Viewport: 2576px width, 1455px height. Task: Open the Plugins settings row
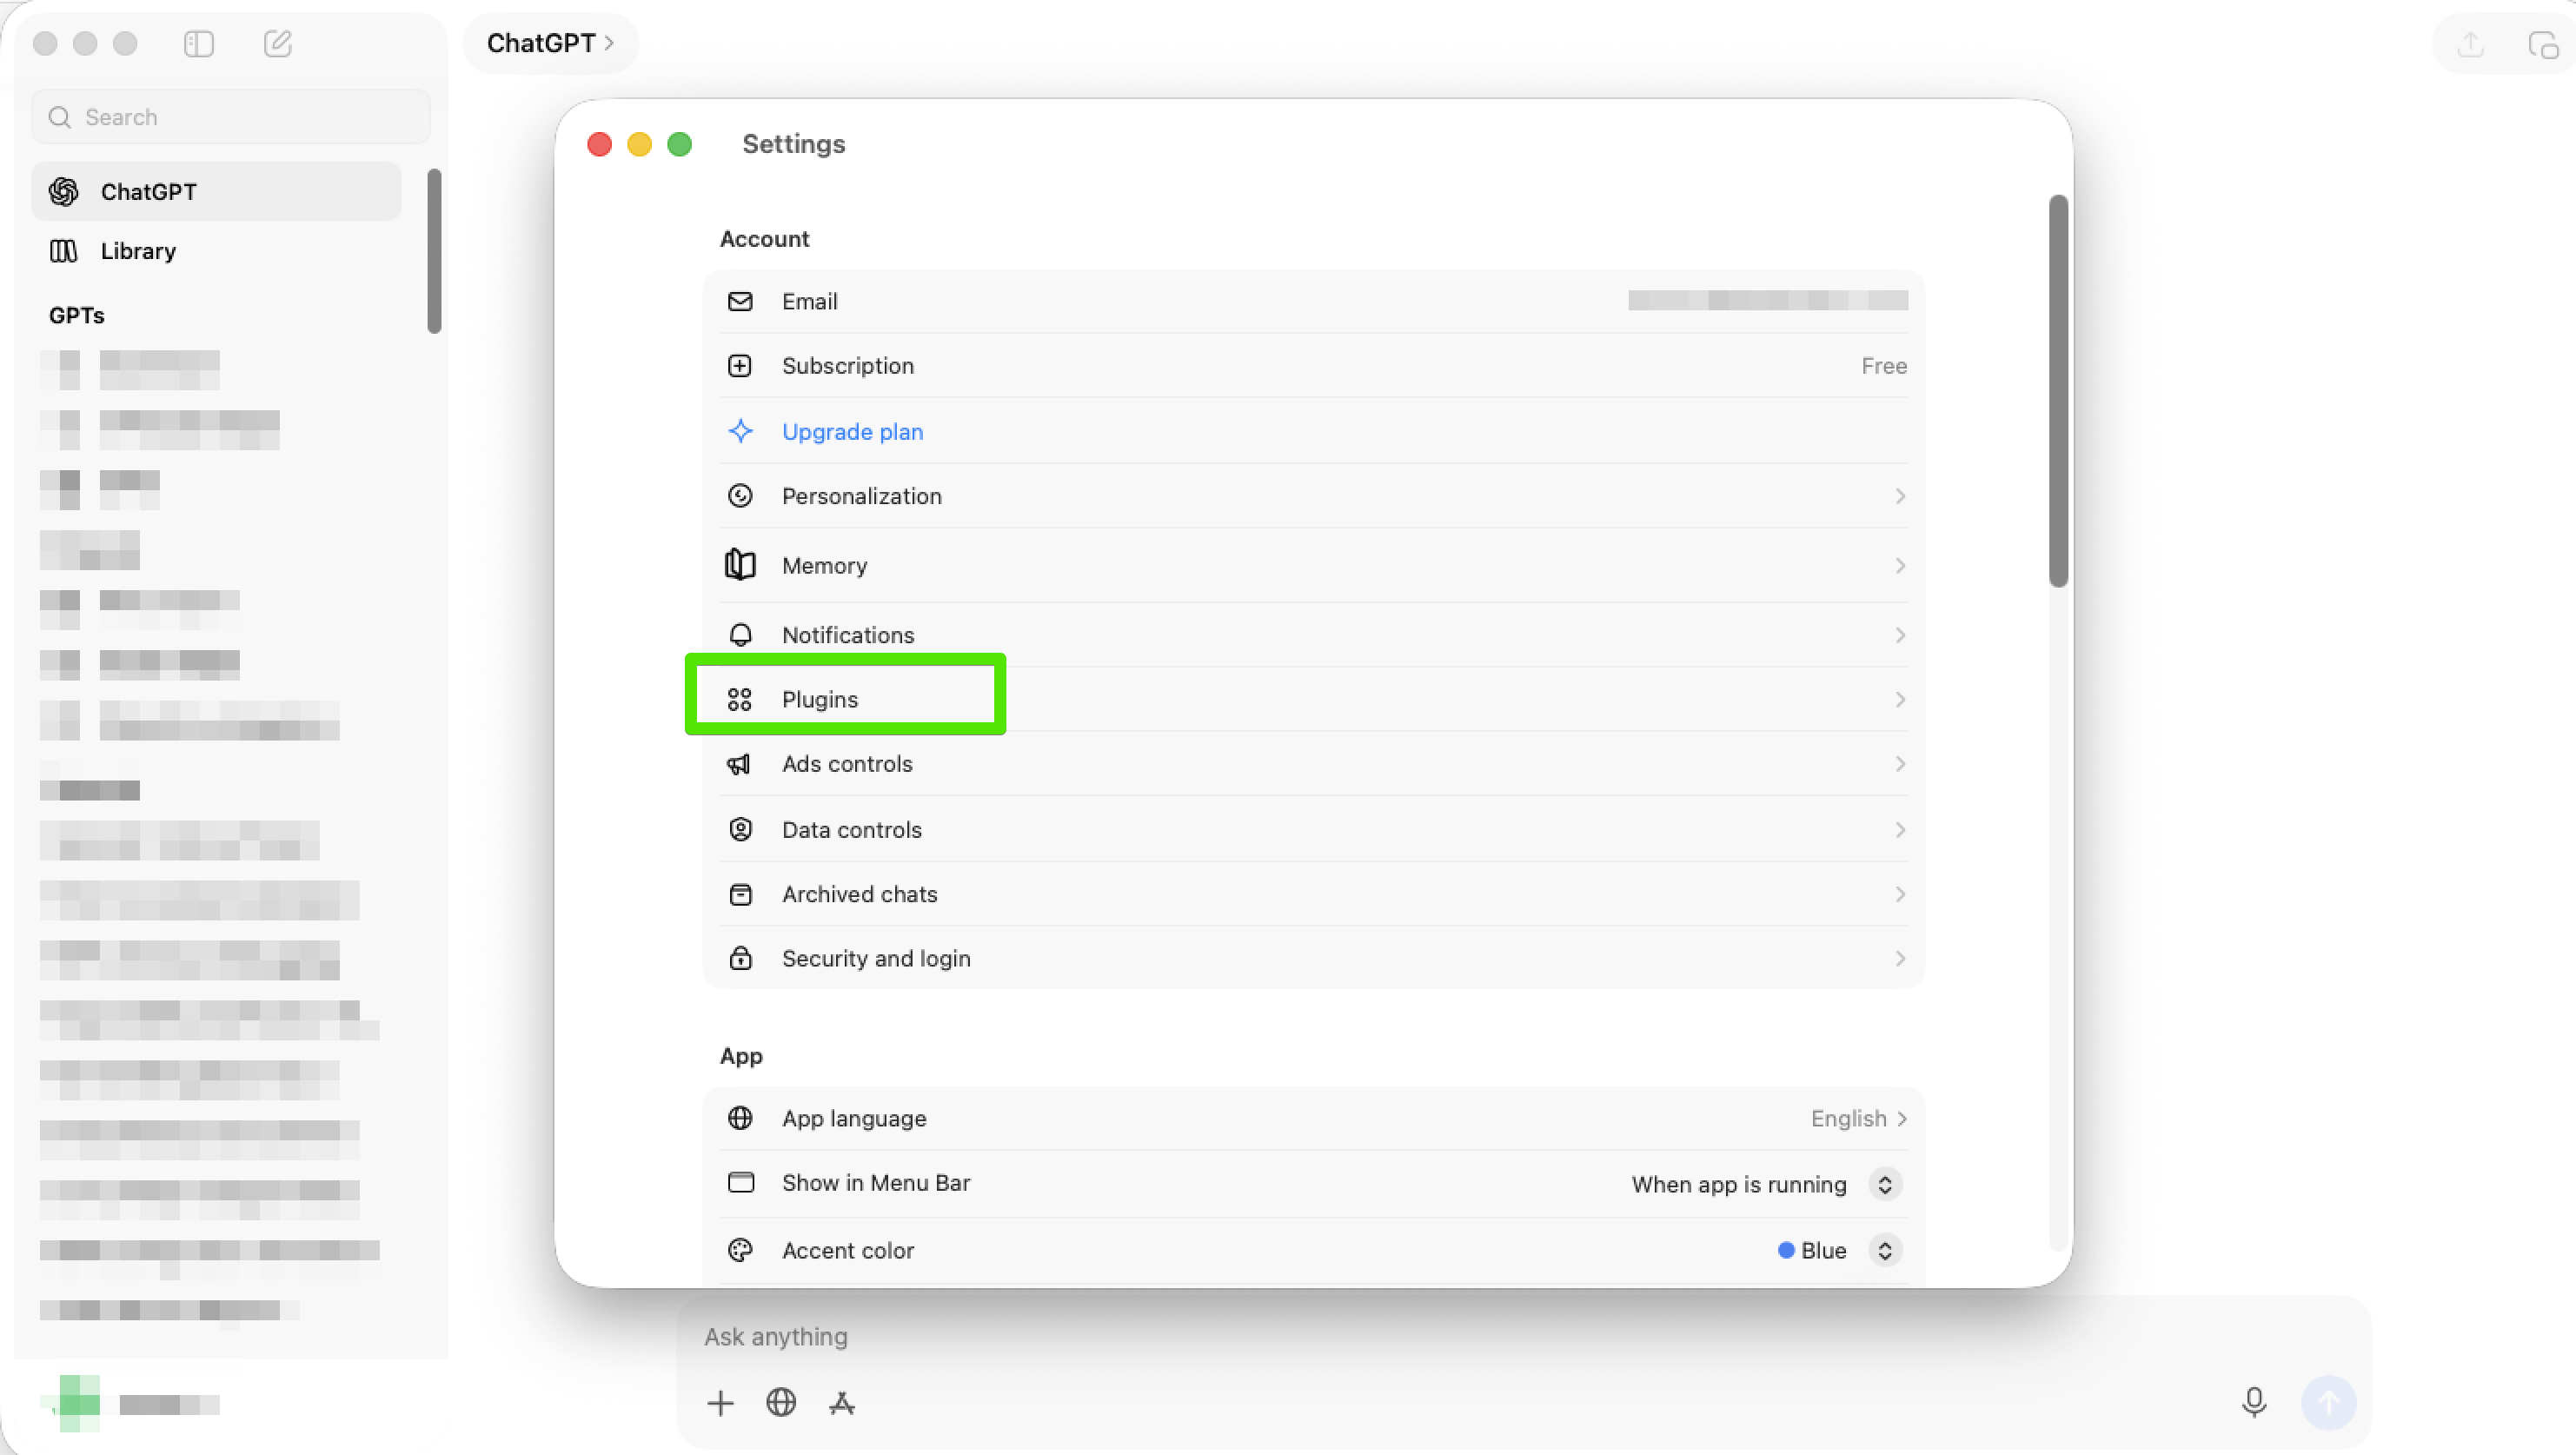1313,699
